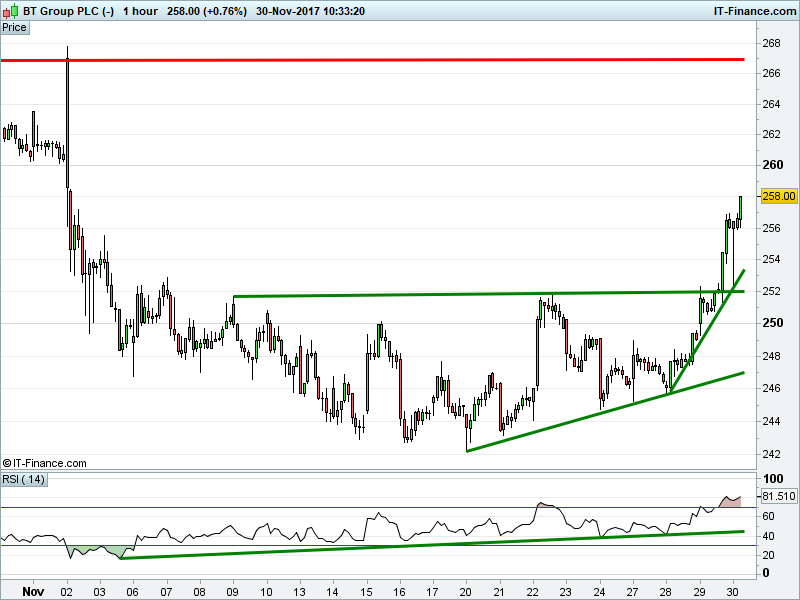Click the 27 date label on time axis

point(633,592)
